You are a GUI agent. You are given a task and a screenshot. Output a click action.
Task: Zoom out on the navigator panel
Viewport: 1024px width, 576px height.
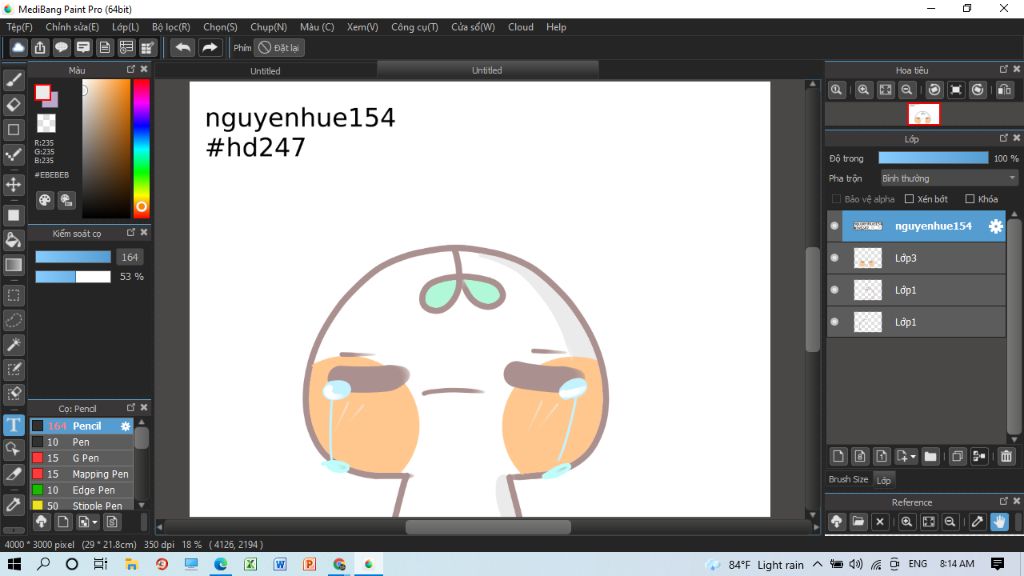pos(906,90)
